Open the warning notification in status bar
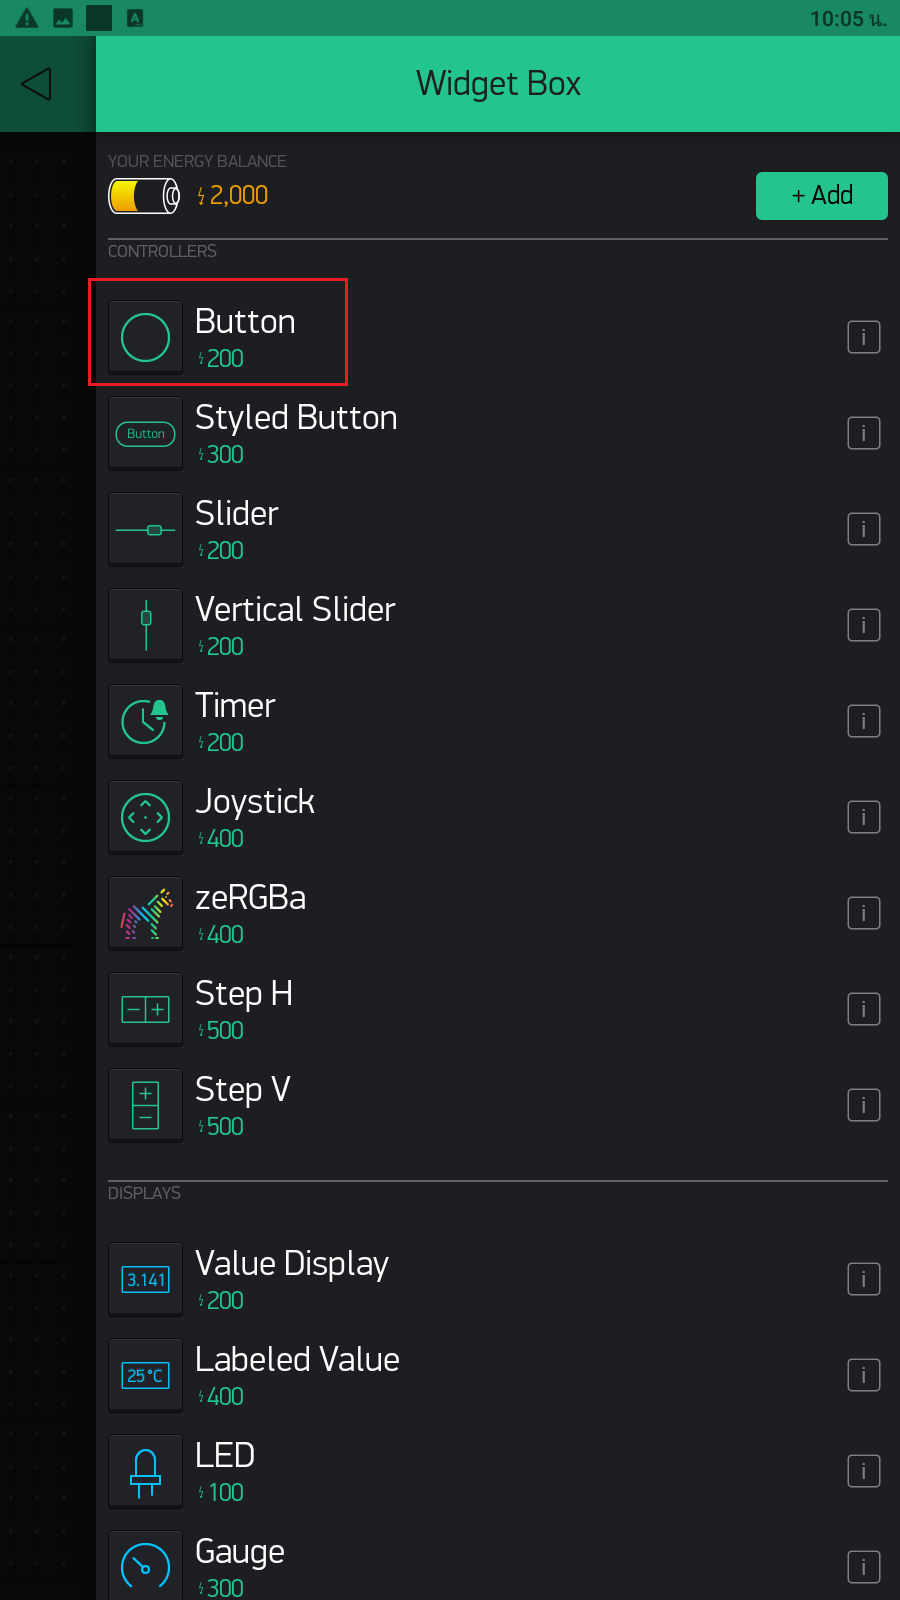 coord(27,18)
